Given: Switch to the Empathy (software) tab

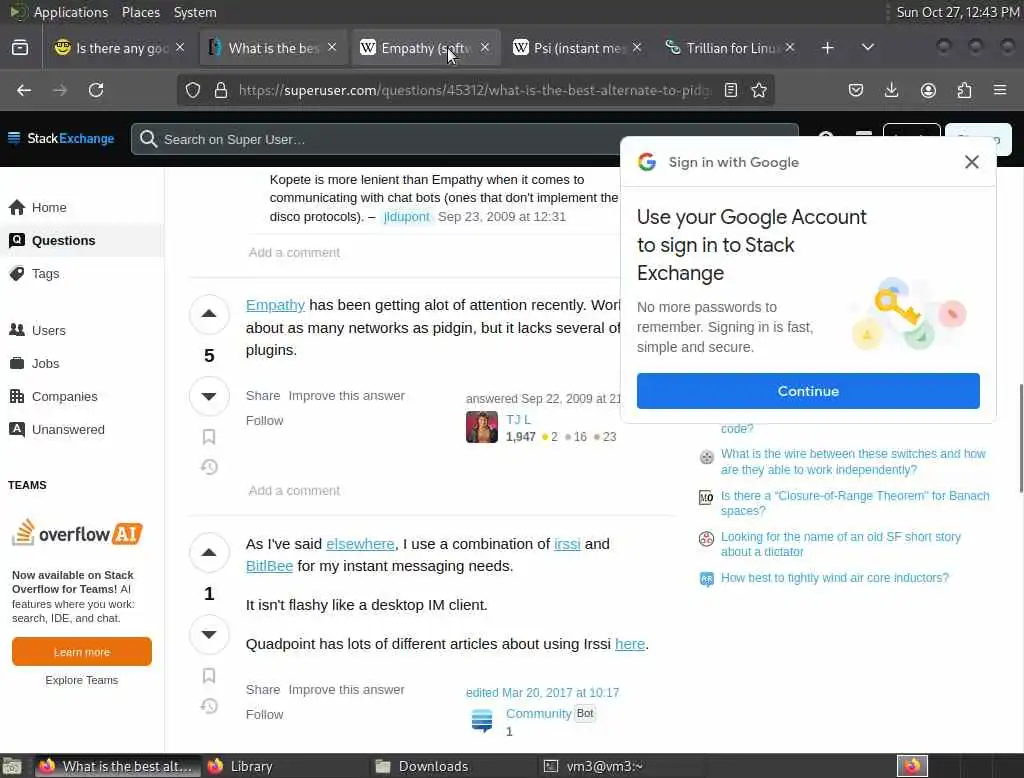Looking at the screenshot, I should tap(426, 48).
